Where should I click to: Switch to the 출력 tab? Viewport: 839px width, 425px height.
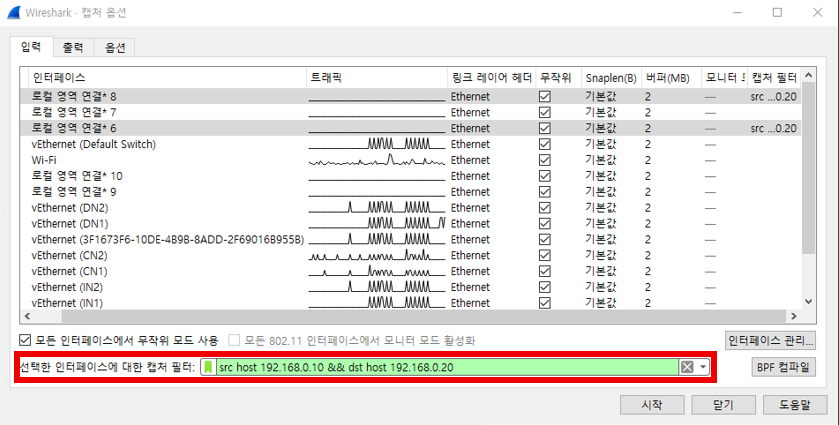click(72, 47)
